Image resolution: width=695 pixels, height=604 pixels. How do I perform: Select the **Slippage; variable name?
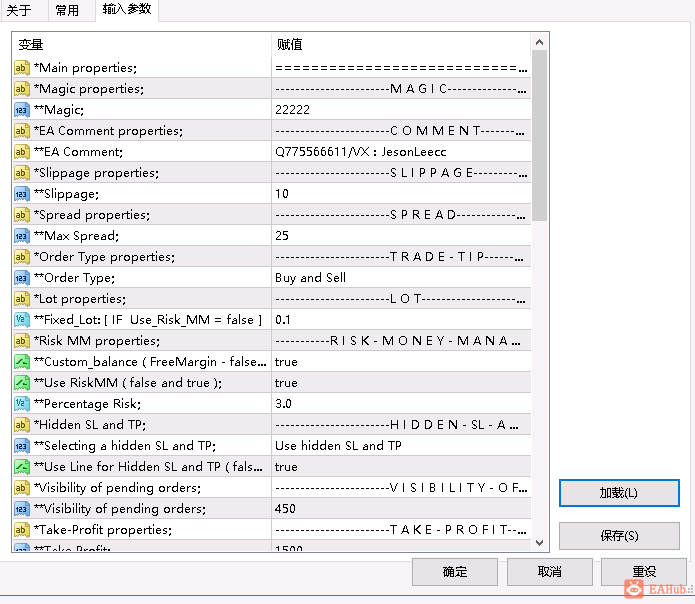point(66,194)
